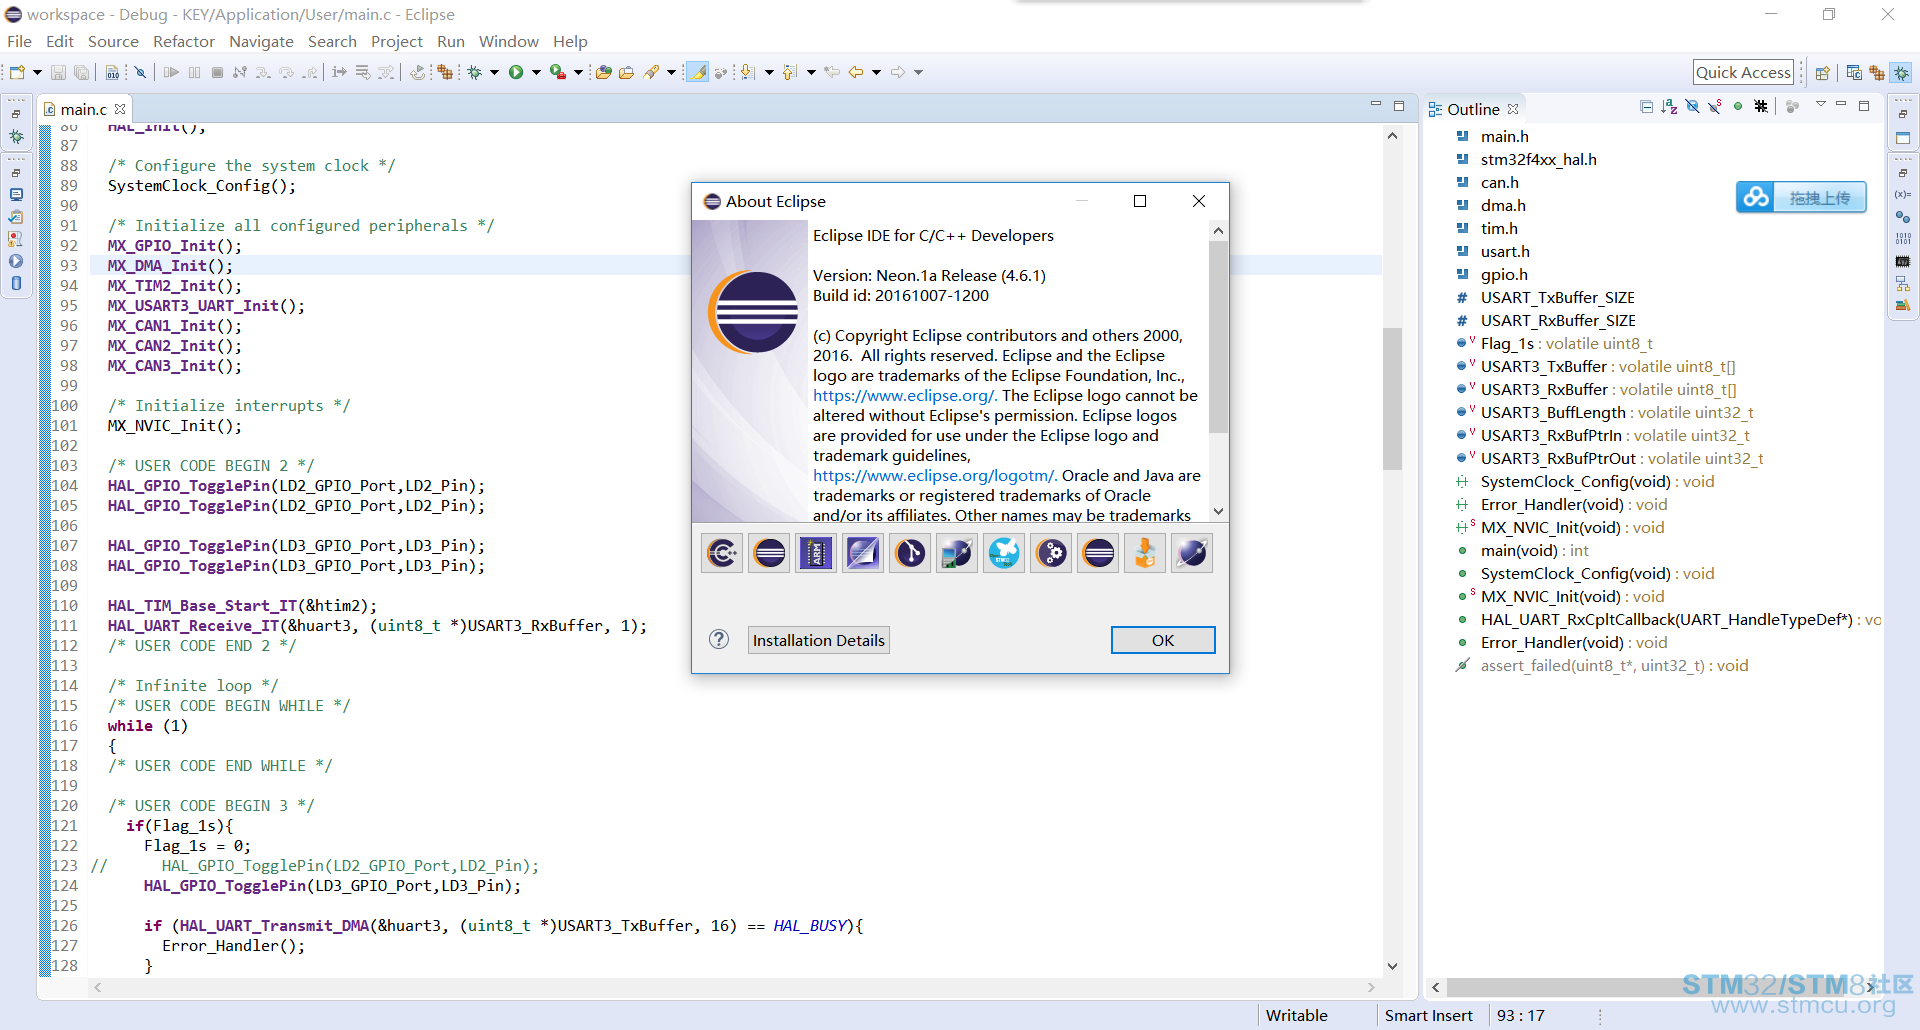The width and height of the screenshot is (1920, 1030).
Task: Toggle Hide Non-Public Members in Outline
Action: coord(1738,107)
